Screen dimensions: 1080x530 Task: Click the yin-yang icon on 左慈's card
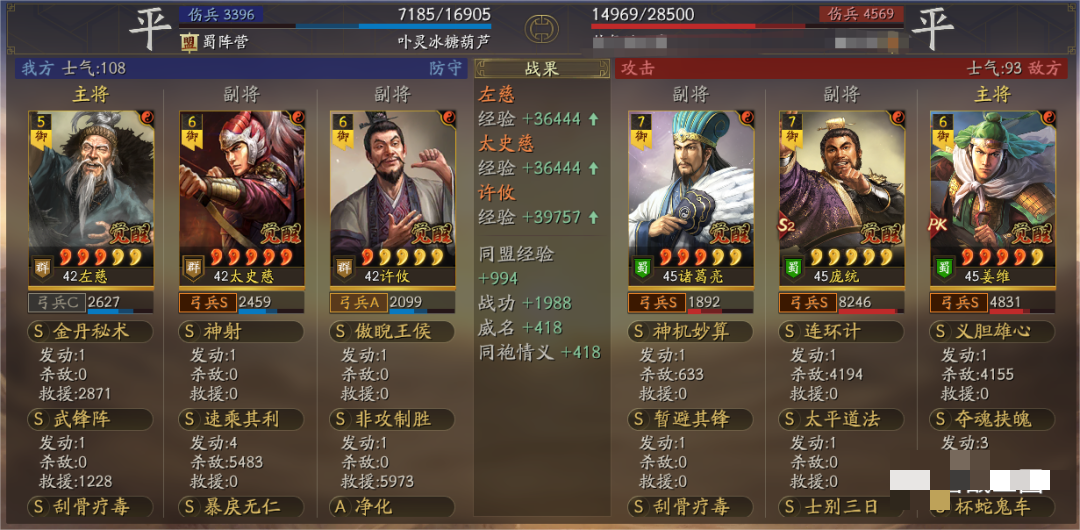tap(147, 117)
